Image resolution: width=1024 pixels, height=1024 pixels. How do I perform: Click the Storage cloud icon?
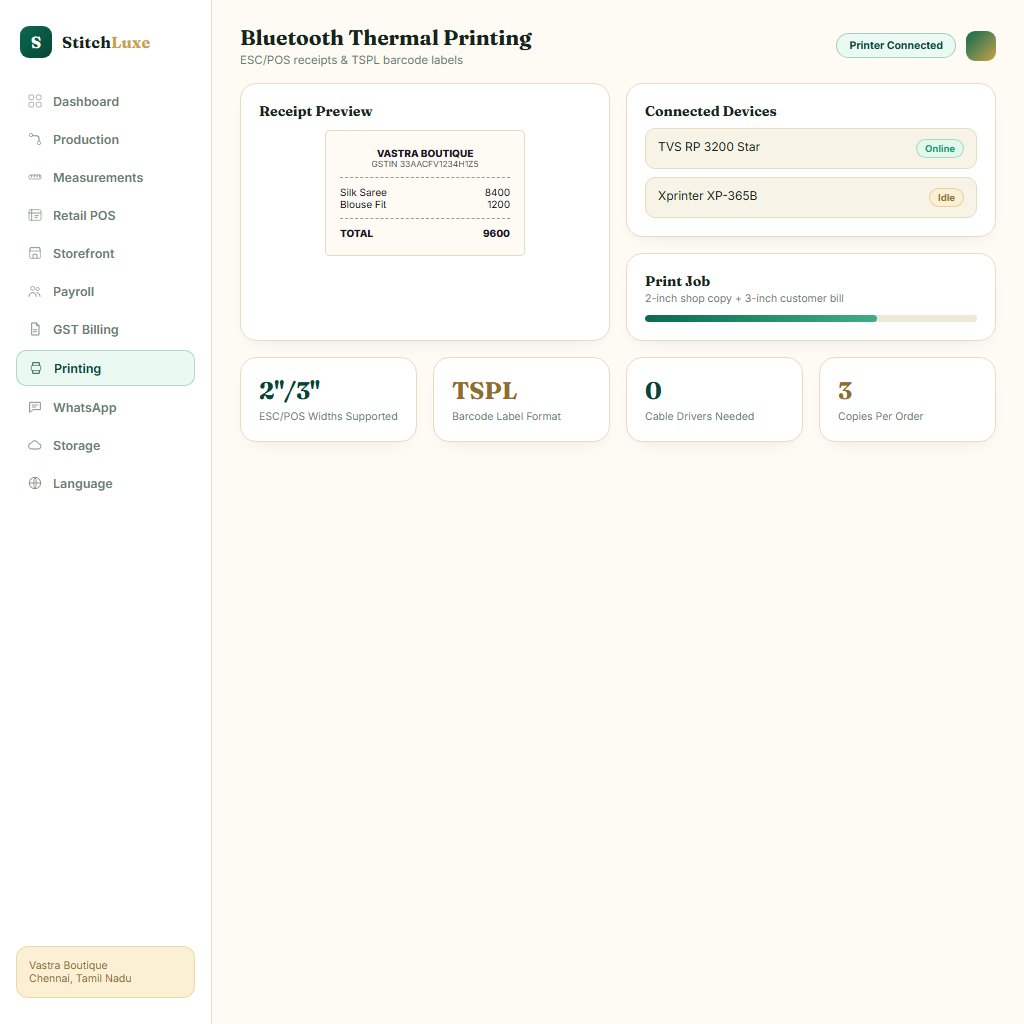[x=35, y=445]
